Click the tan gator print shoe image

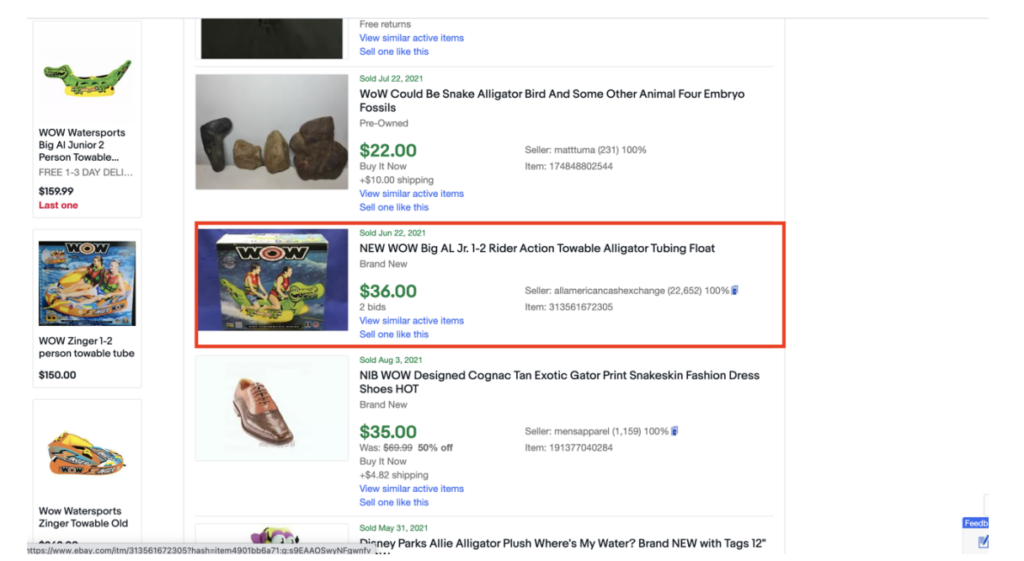point(272,409)
